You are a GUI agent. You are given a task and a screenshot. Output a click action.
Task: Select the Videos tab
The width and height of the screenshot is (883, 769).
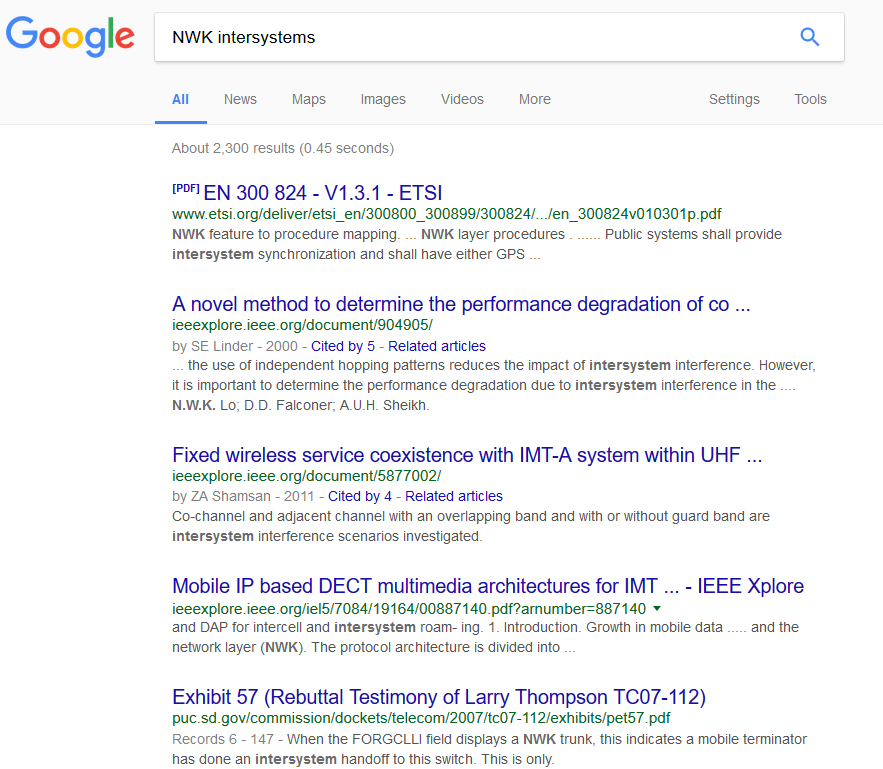(462, 99)
